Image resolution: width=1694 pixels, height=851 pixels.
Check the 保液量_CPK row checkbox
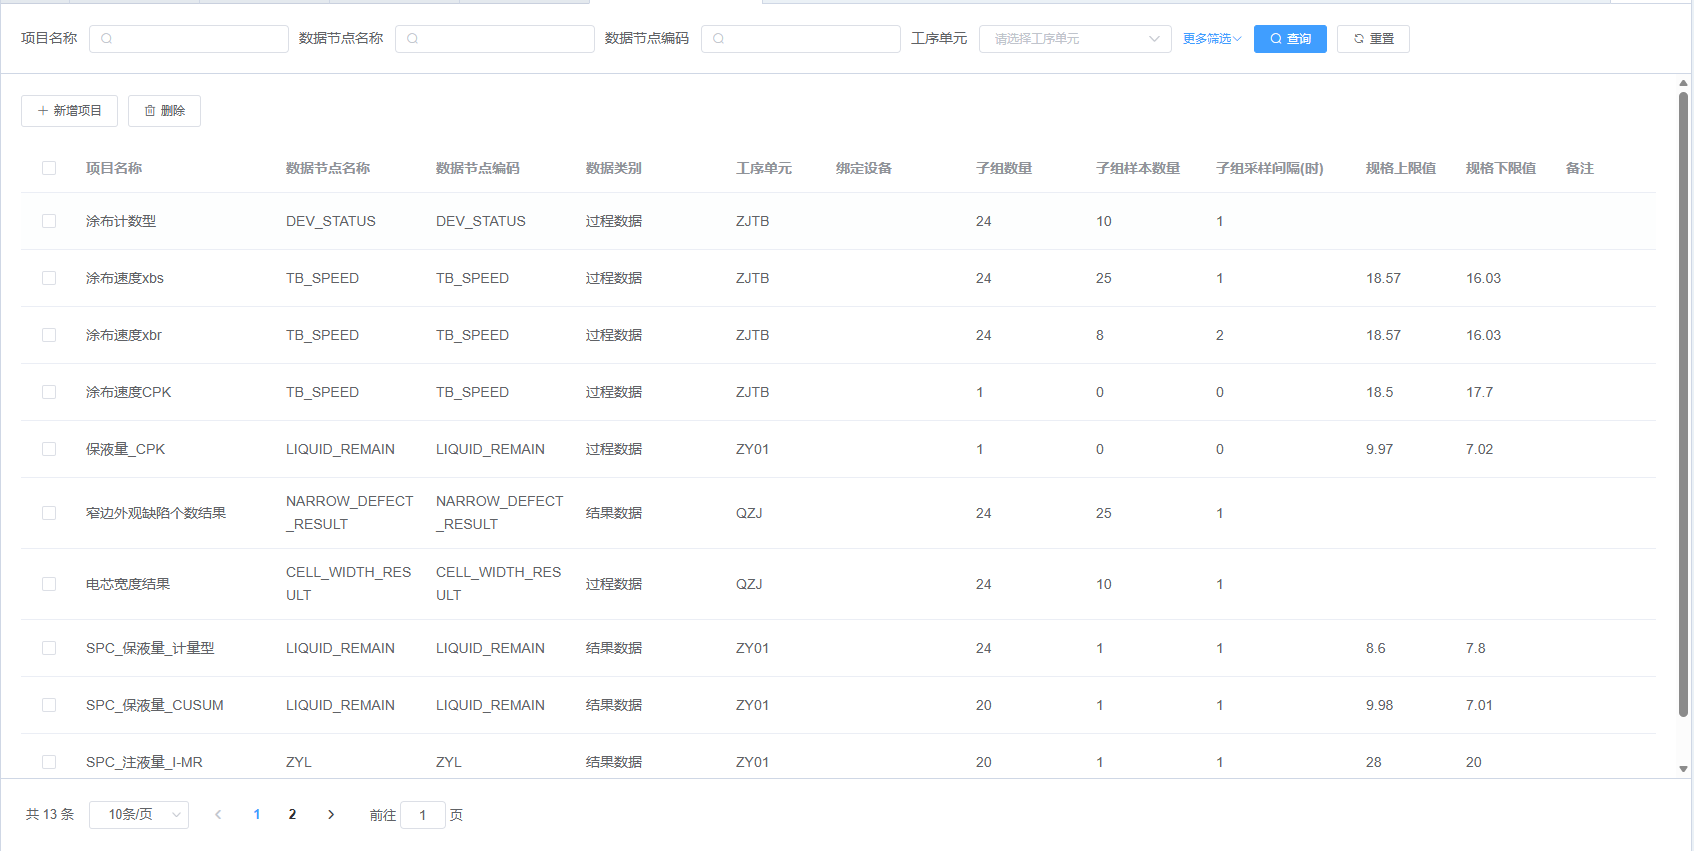coord(49,449)
